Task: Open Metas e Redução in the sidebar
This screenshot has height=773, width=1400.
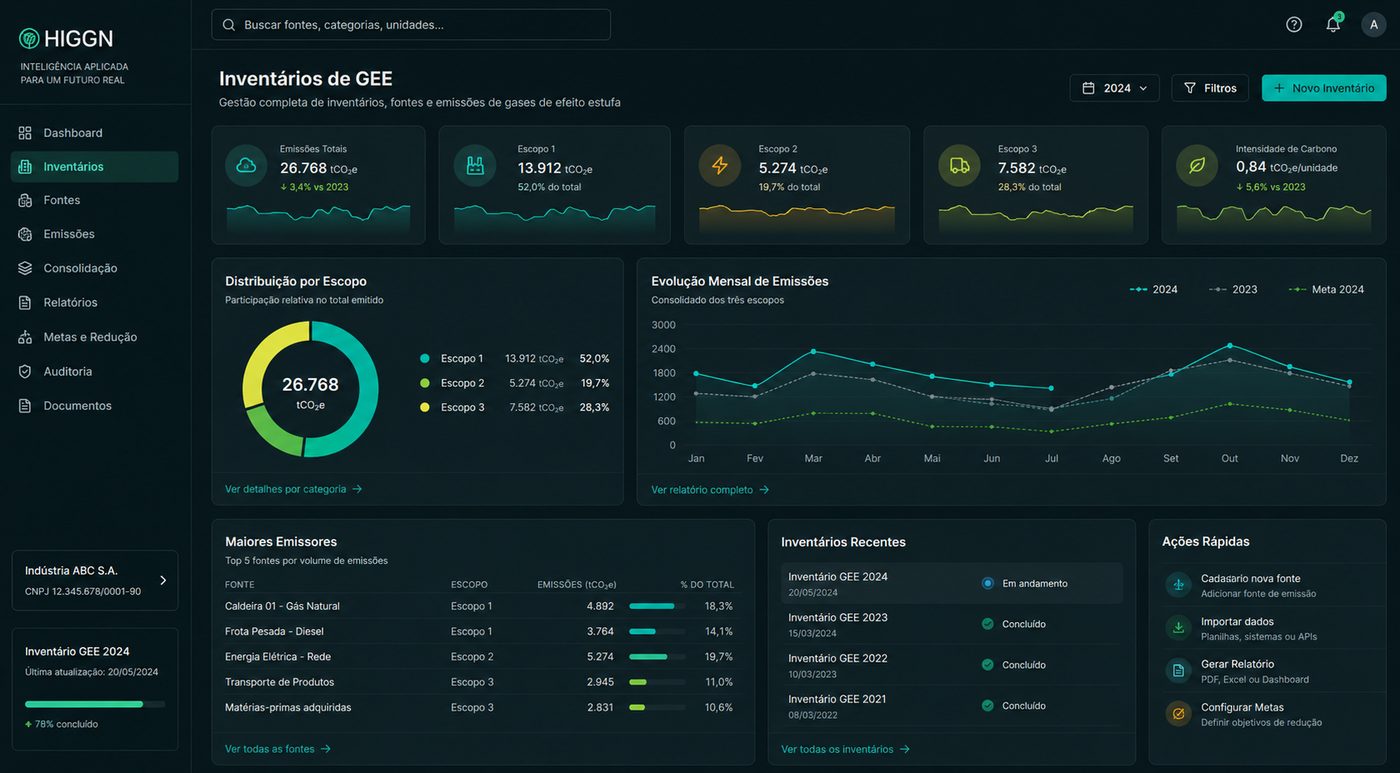Action: tap(95, 337)
